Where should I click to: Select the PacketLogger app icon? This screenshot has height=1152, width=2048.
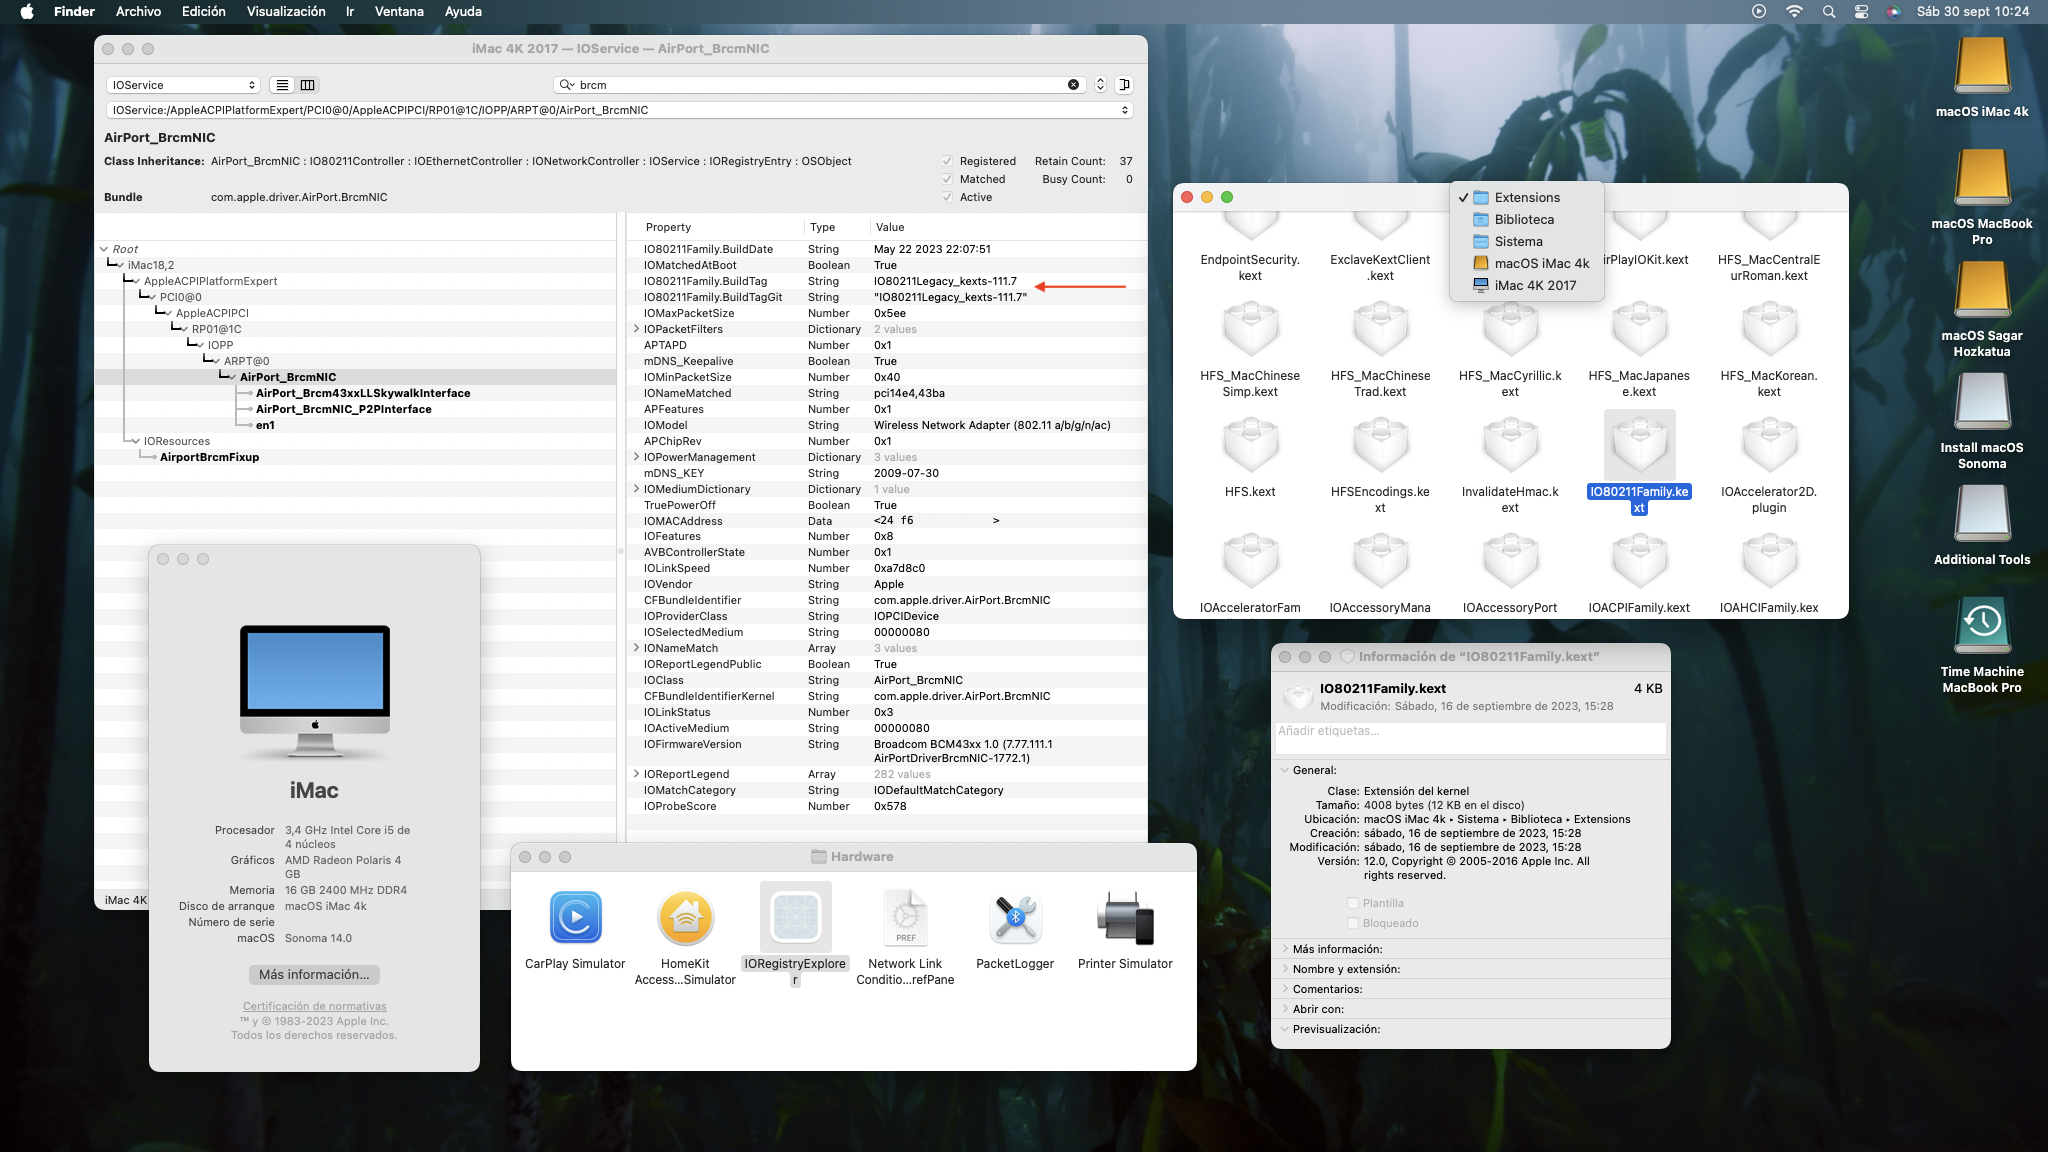point(1015,918)
